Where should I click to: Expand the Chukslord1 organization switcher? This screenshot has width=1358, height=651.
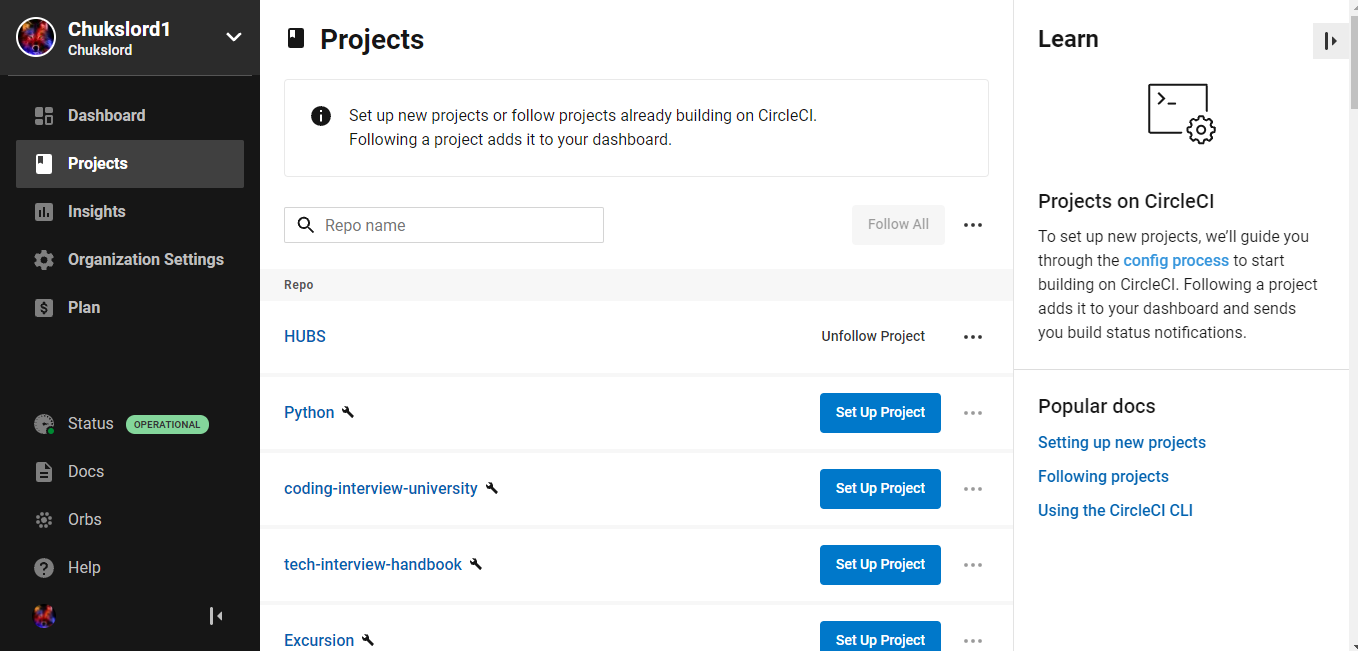point(233,37)
